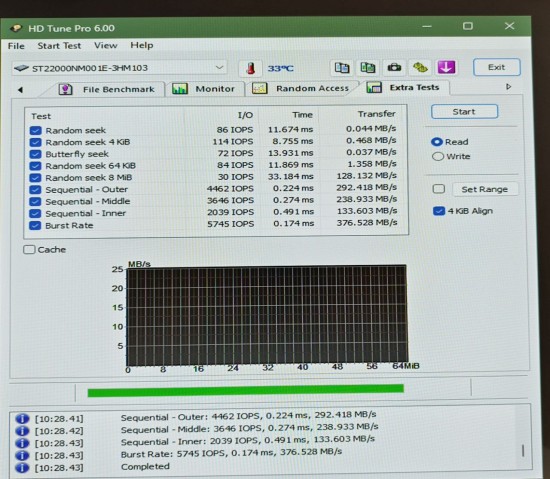This screenshot has height=479, width=550.
Task: Click the Extra Tests tab icon
Action: pos(374,87)
